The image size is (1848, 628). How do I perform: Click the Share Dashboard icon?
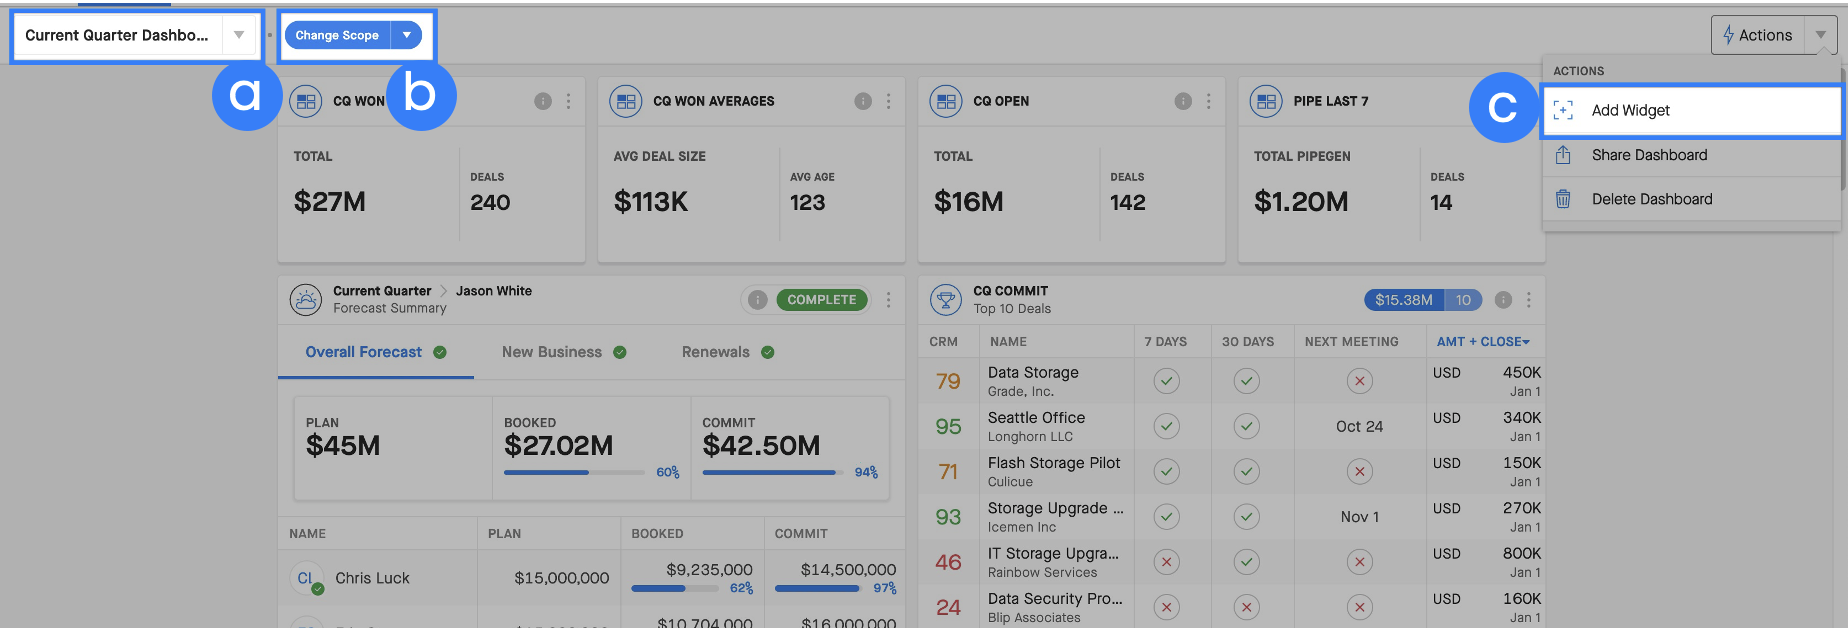1563,155
